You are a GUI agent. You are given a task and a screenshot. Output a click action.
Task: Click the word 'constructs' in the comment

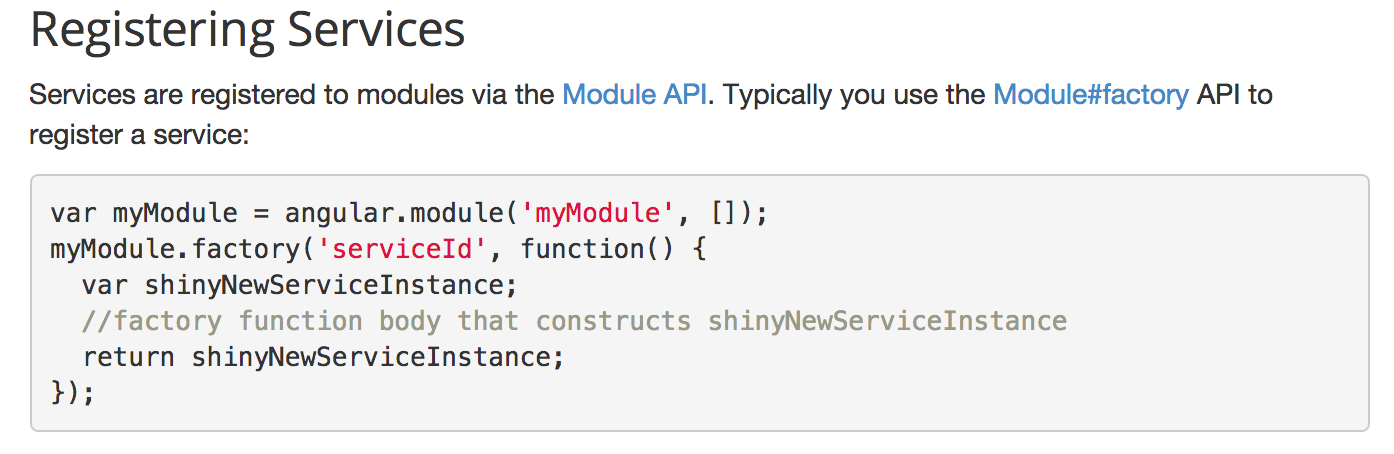click(x=614, y=321)
